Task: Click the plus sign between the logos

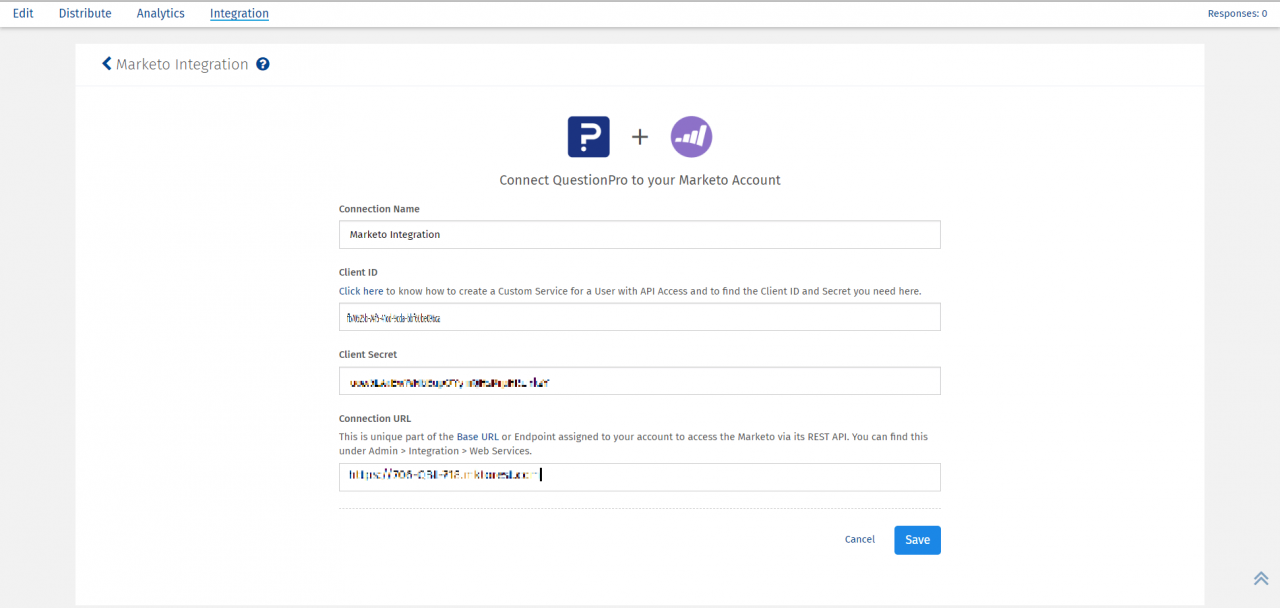Action: [639, 137]
